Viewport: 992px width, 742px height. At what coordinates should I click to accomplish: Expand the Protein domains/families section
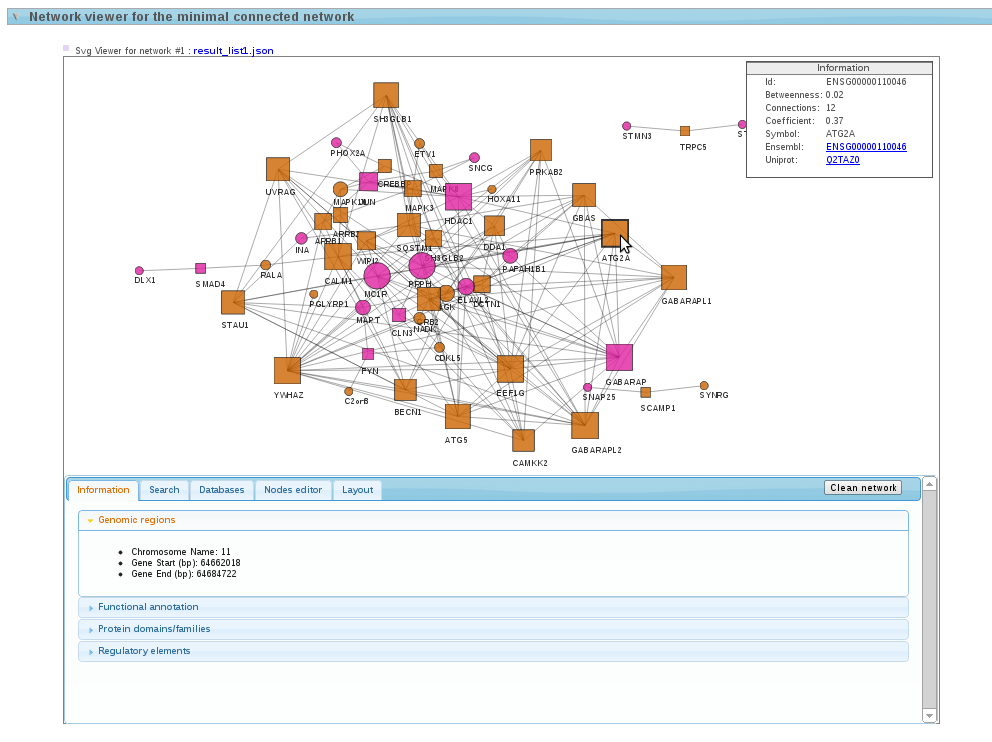click(x=154, y=629)
